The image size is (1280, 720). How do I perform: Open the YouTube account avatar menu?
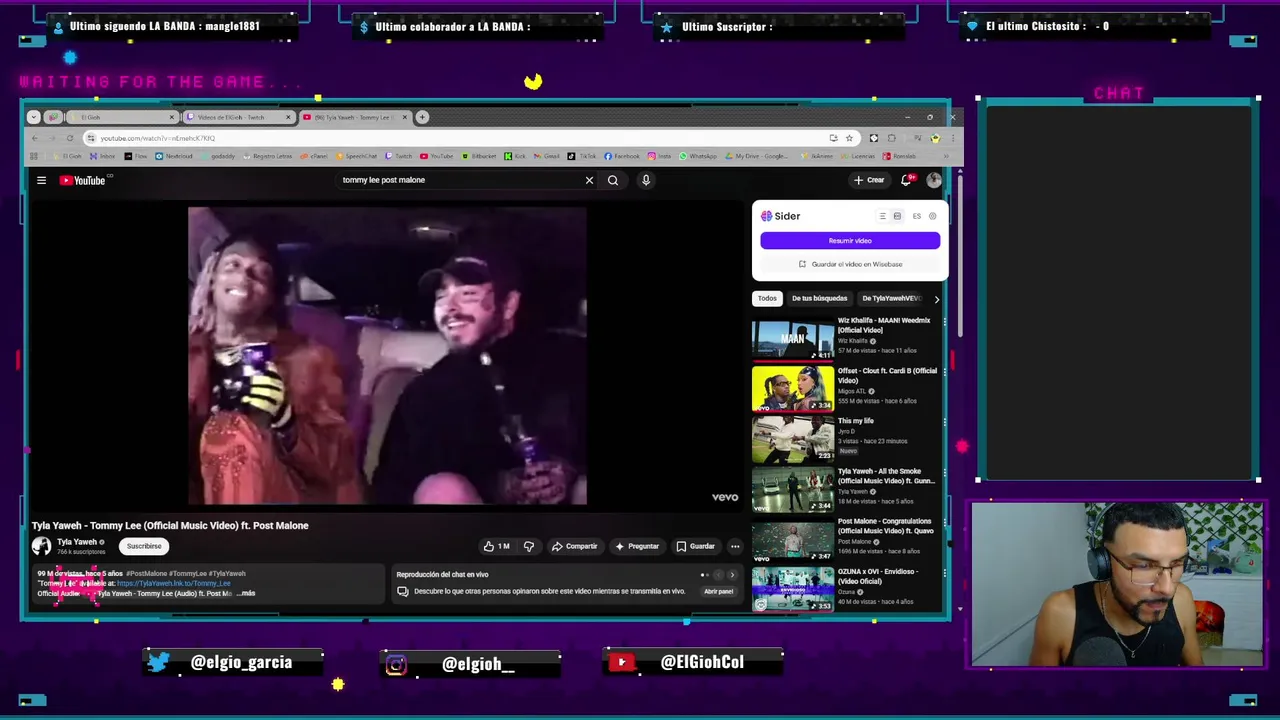pos(934,180)
